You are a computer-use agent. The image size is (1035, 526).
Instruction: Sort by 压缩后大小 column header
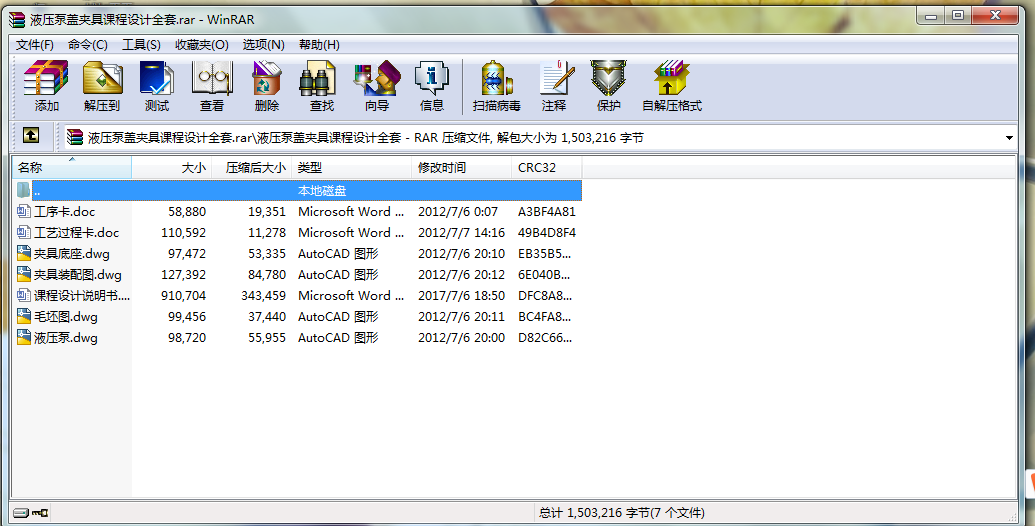251,168
